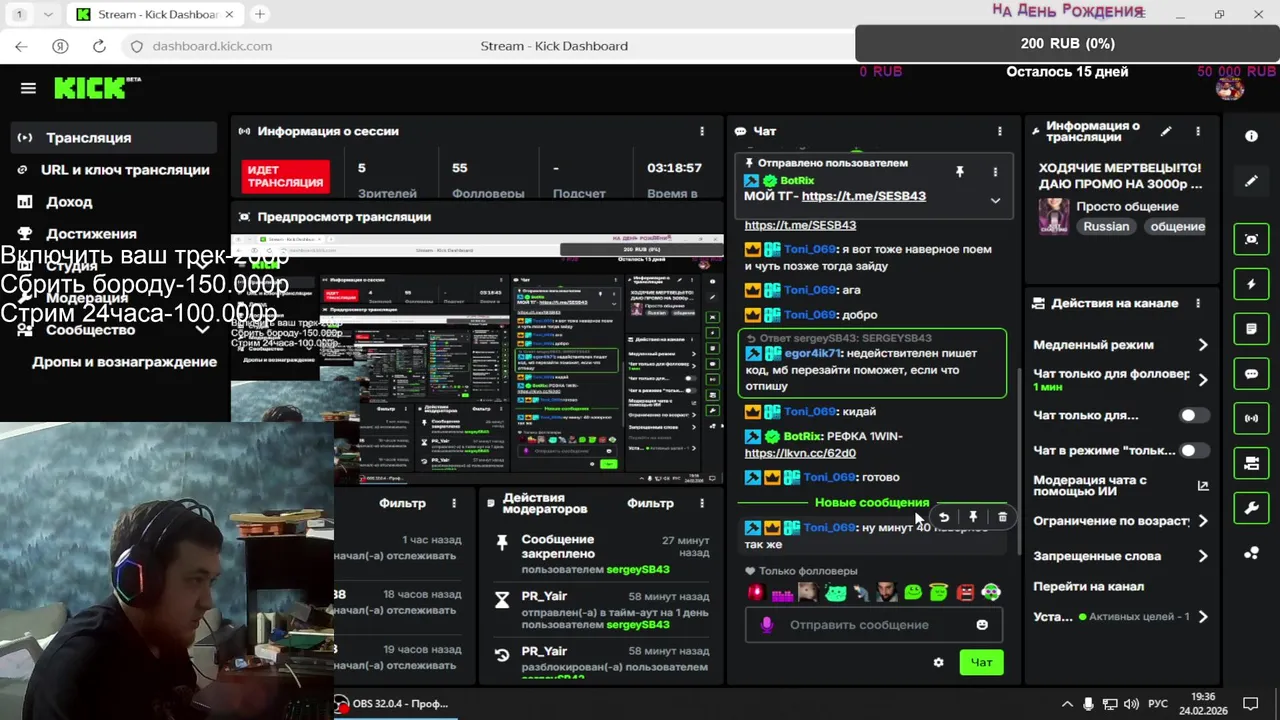Open Channel Actions three-dot menu
Screen dimensions: 1280x720
(1198, 303)
